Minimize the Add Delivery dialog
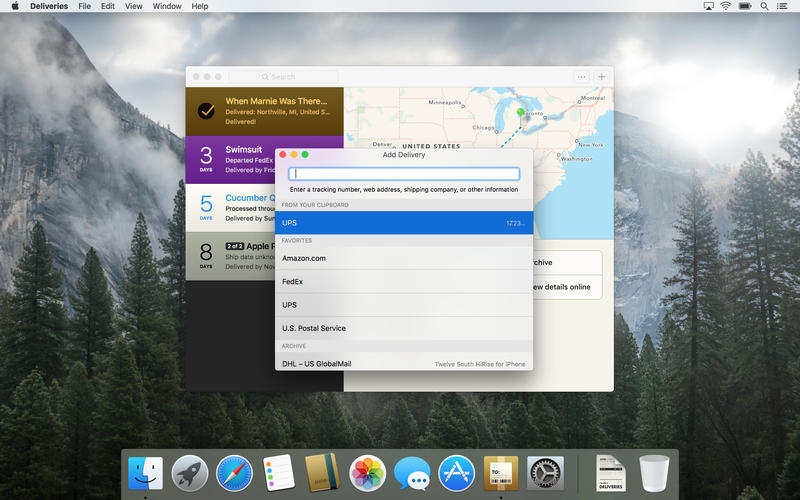Viewport: 800px width, 500px height. (x=294, y=155)
